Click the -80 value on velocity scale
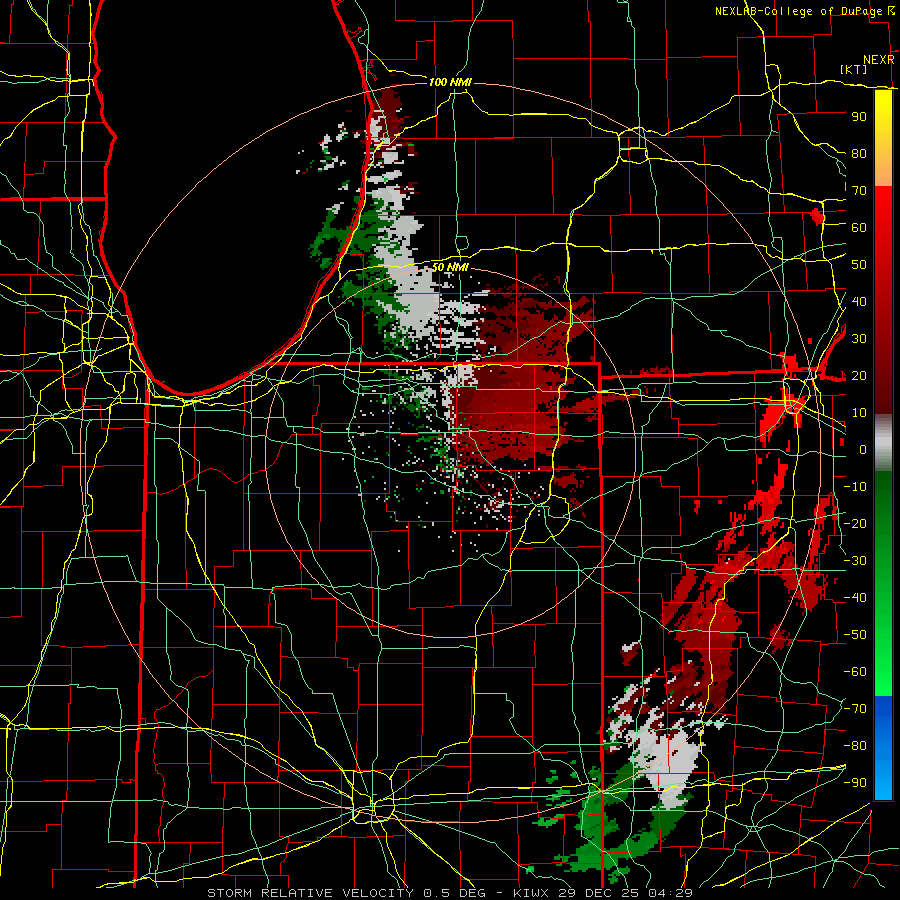The image size is (900, 900). (855, 746)
